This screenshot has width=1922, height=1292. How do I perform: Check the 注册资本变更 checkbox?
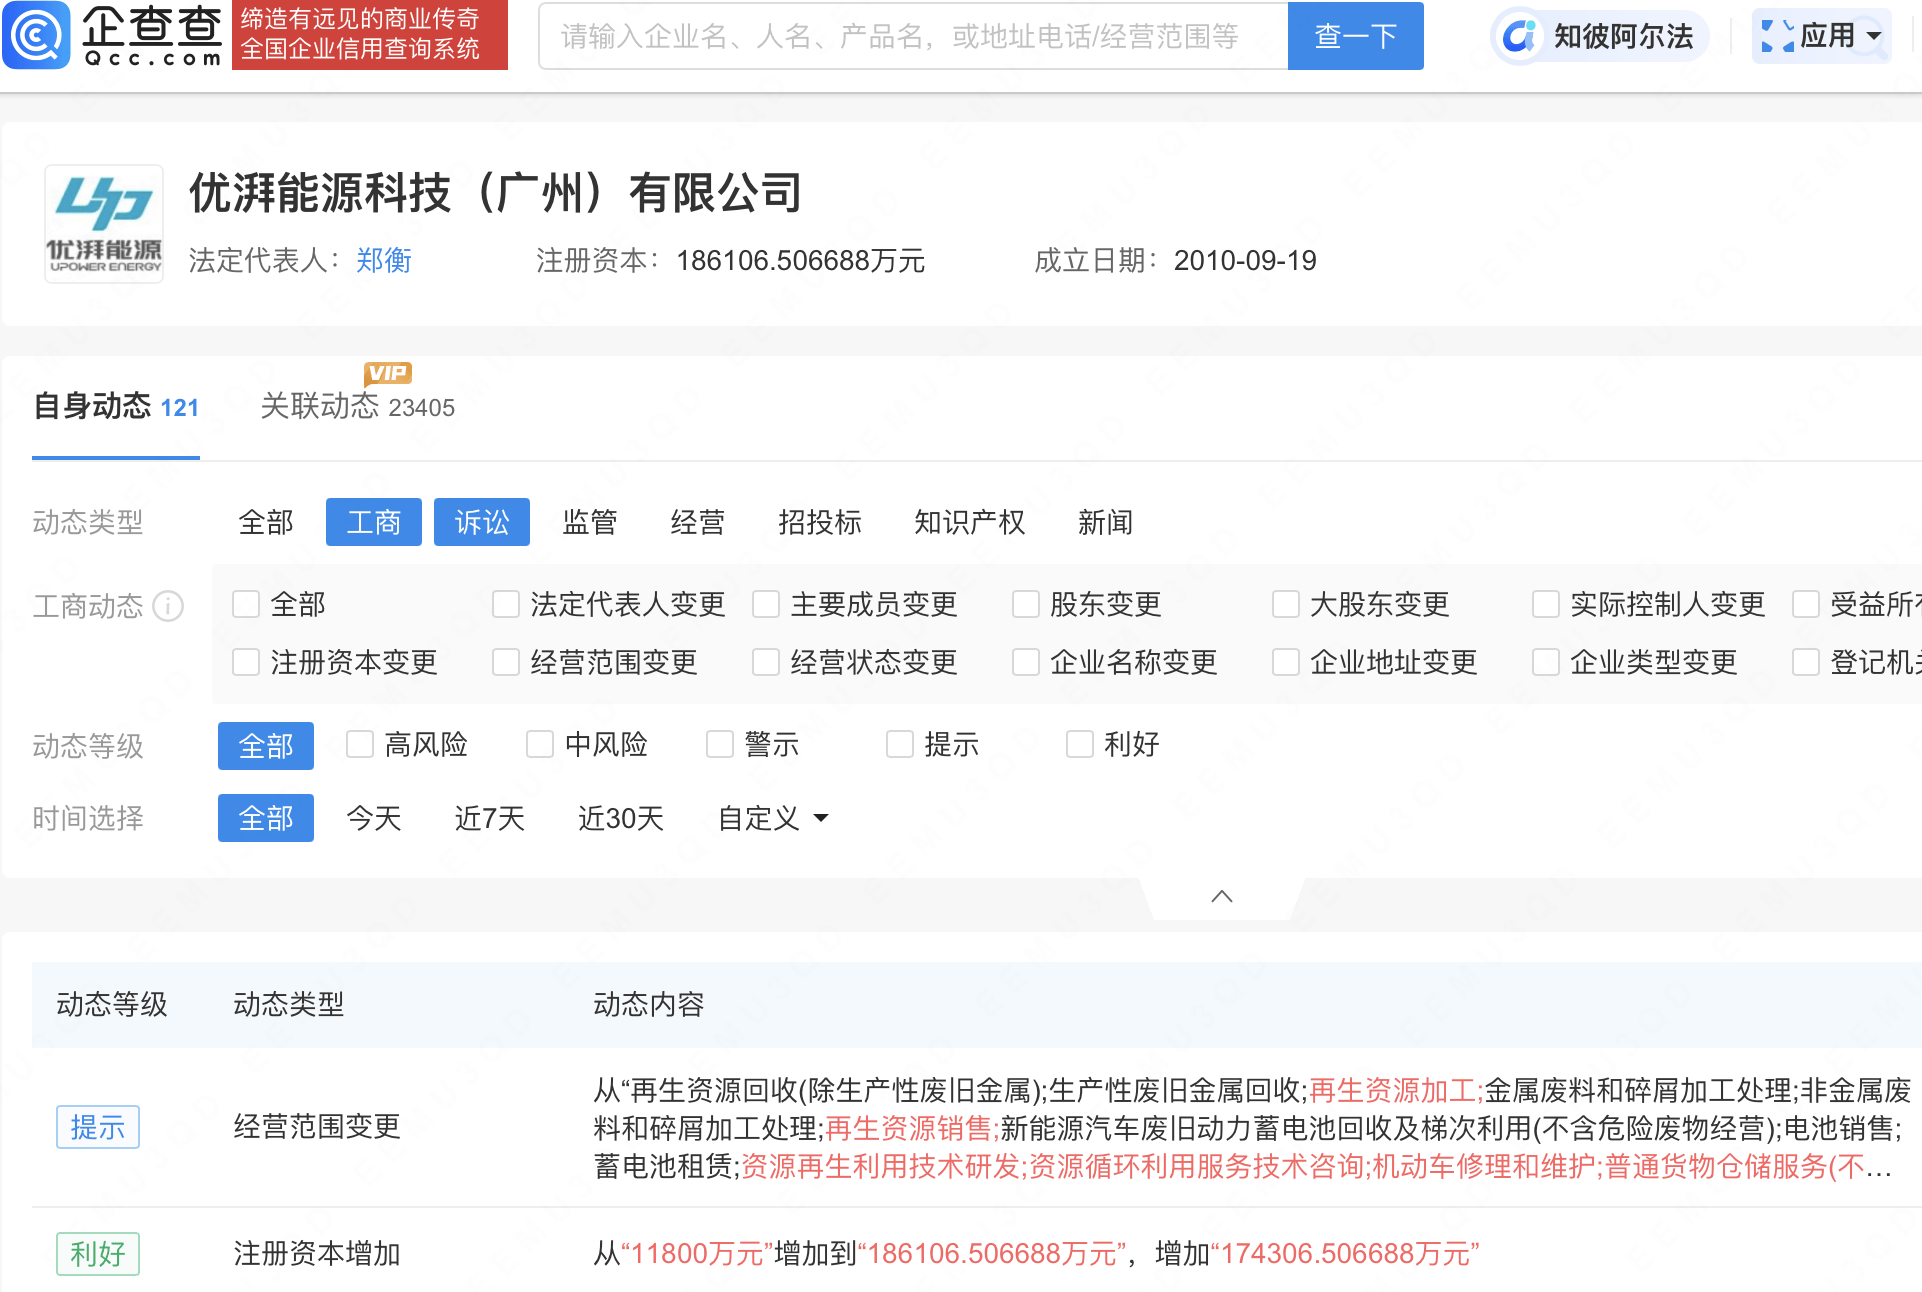click(246, 662)
